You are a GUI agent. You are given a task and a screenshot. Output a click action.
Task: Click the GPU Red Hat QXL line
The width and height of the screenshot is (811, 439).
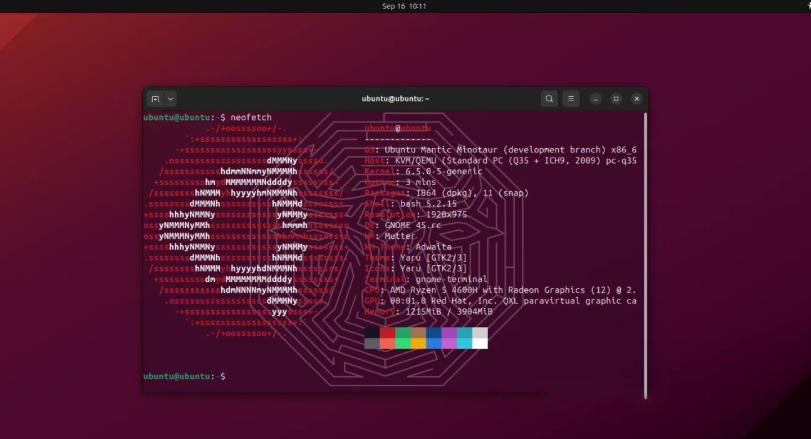(x=500, y=301)
